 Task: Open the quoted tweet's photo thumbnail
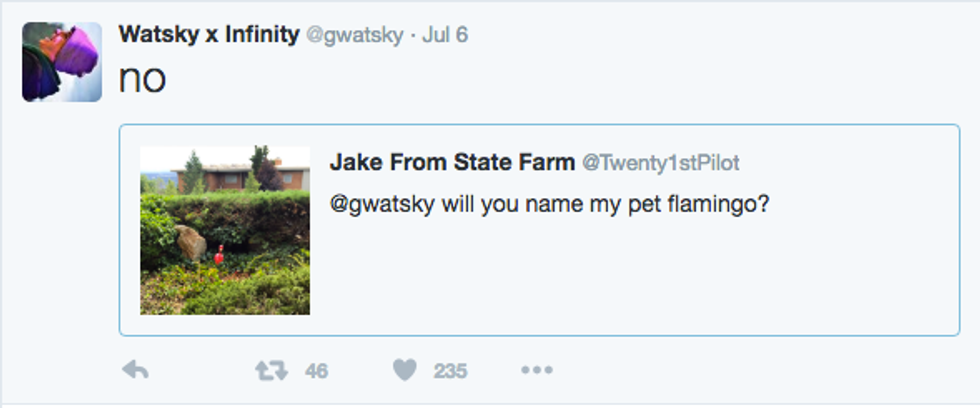click(225, 231)
